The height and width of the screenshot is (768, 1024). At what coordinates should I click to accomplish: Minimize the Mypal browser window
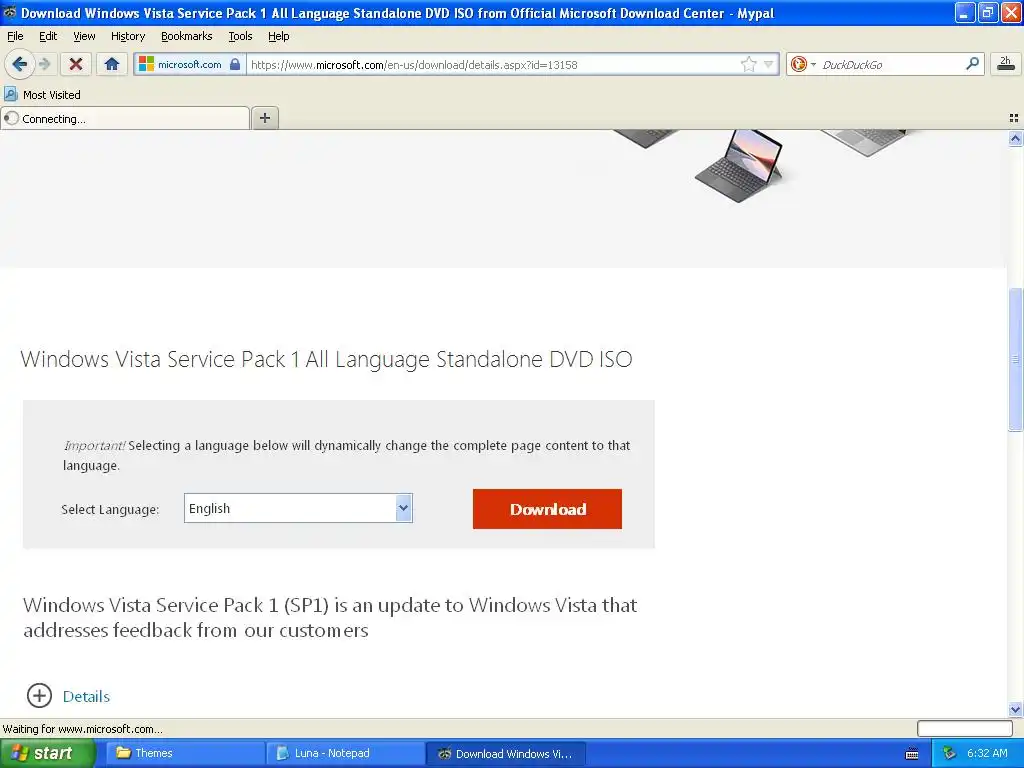tap(965, 12)
